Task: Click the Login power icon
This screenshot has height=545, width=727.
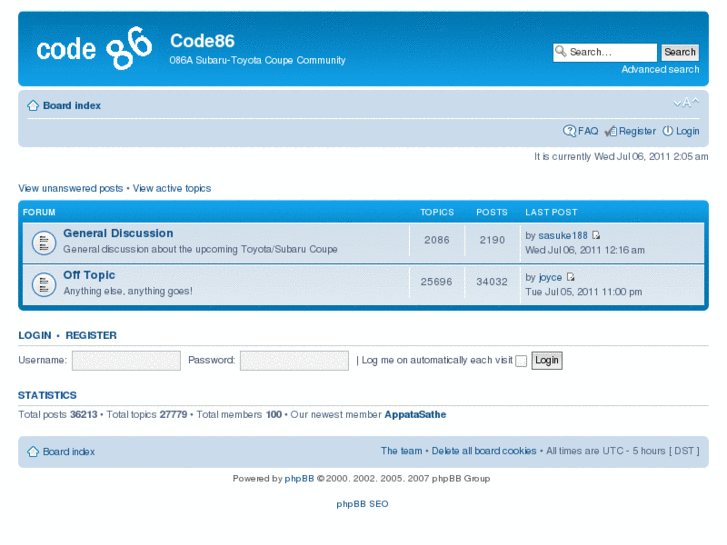Action: tap(667, 131)
